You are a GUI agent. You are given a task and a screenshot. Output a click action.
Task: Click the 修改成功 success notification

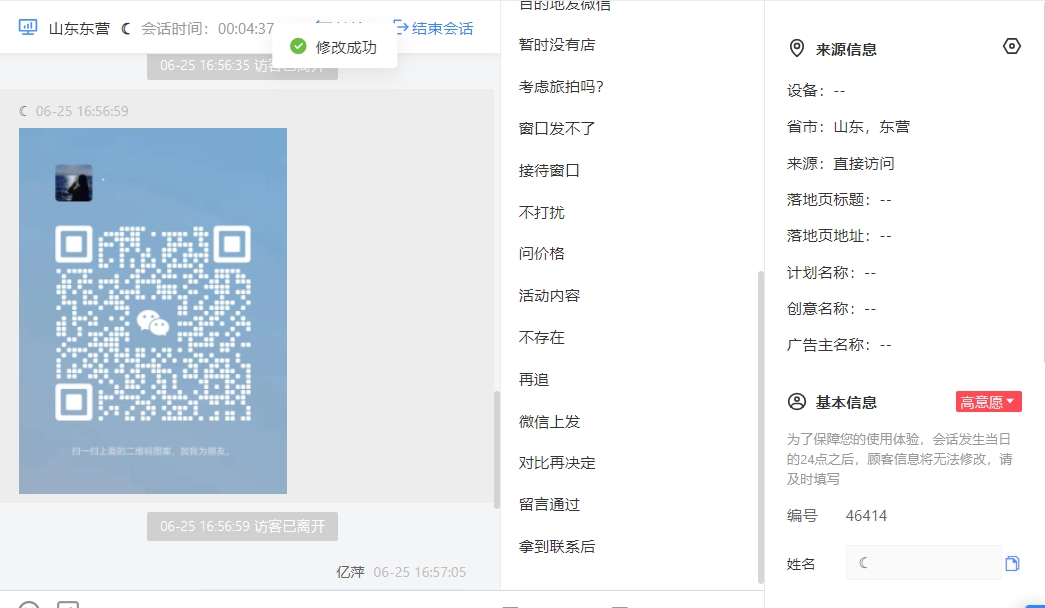click(x=335, y=47)
